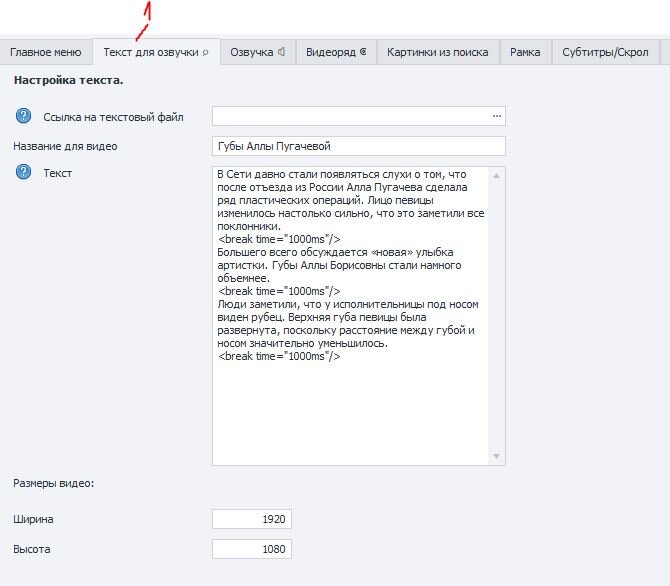Open the Рамка tab
Viewport: 670px width, 586px height.
[525, 52]
